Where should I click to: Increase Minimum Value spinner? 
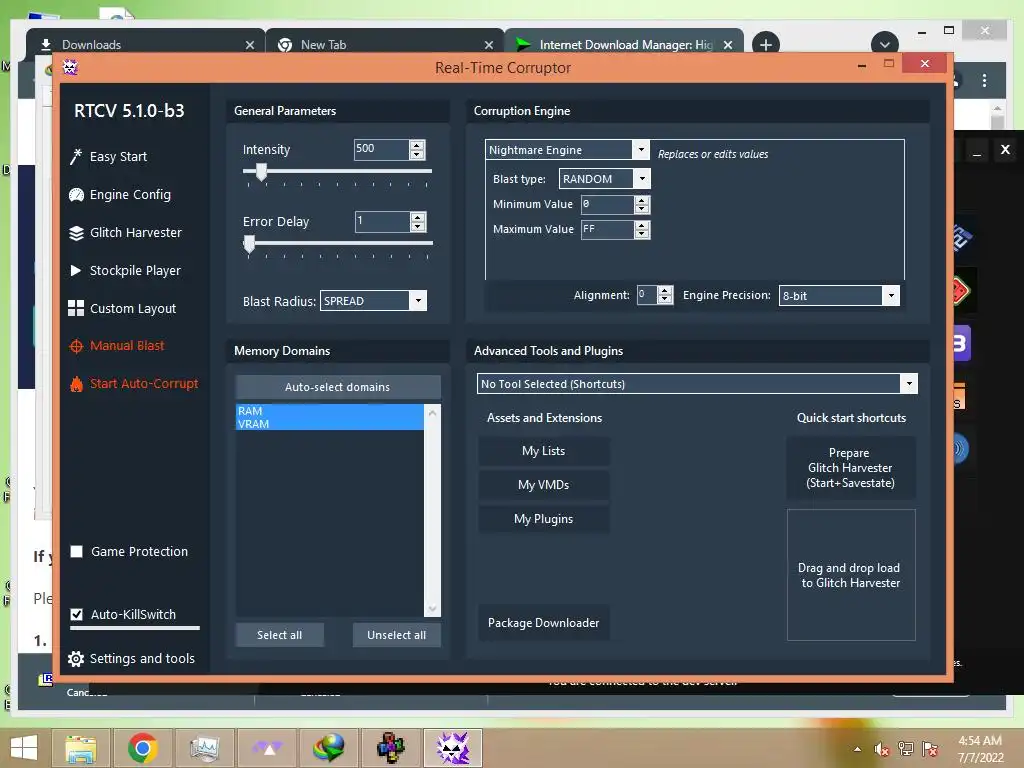642,200
